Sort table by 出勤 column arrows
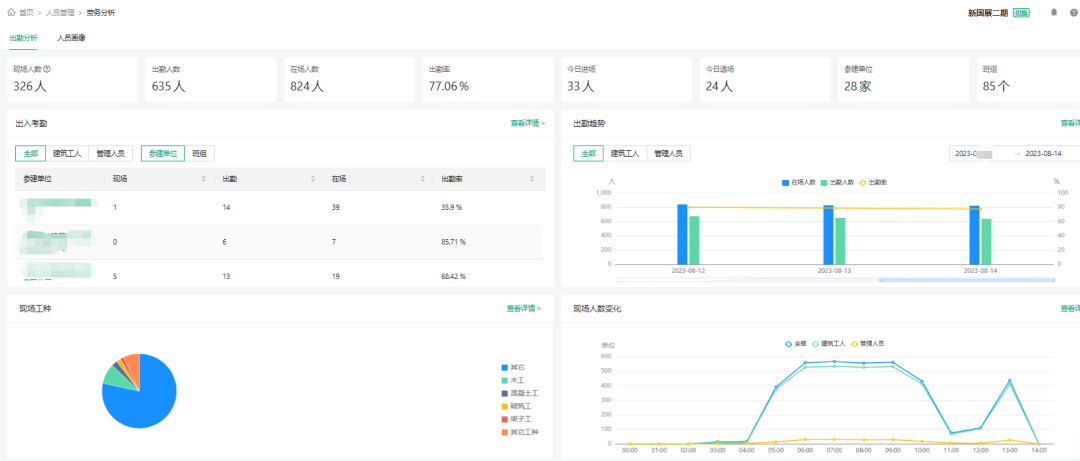The width and height of the screenshot is (1080, 461). point(313,179)
